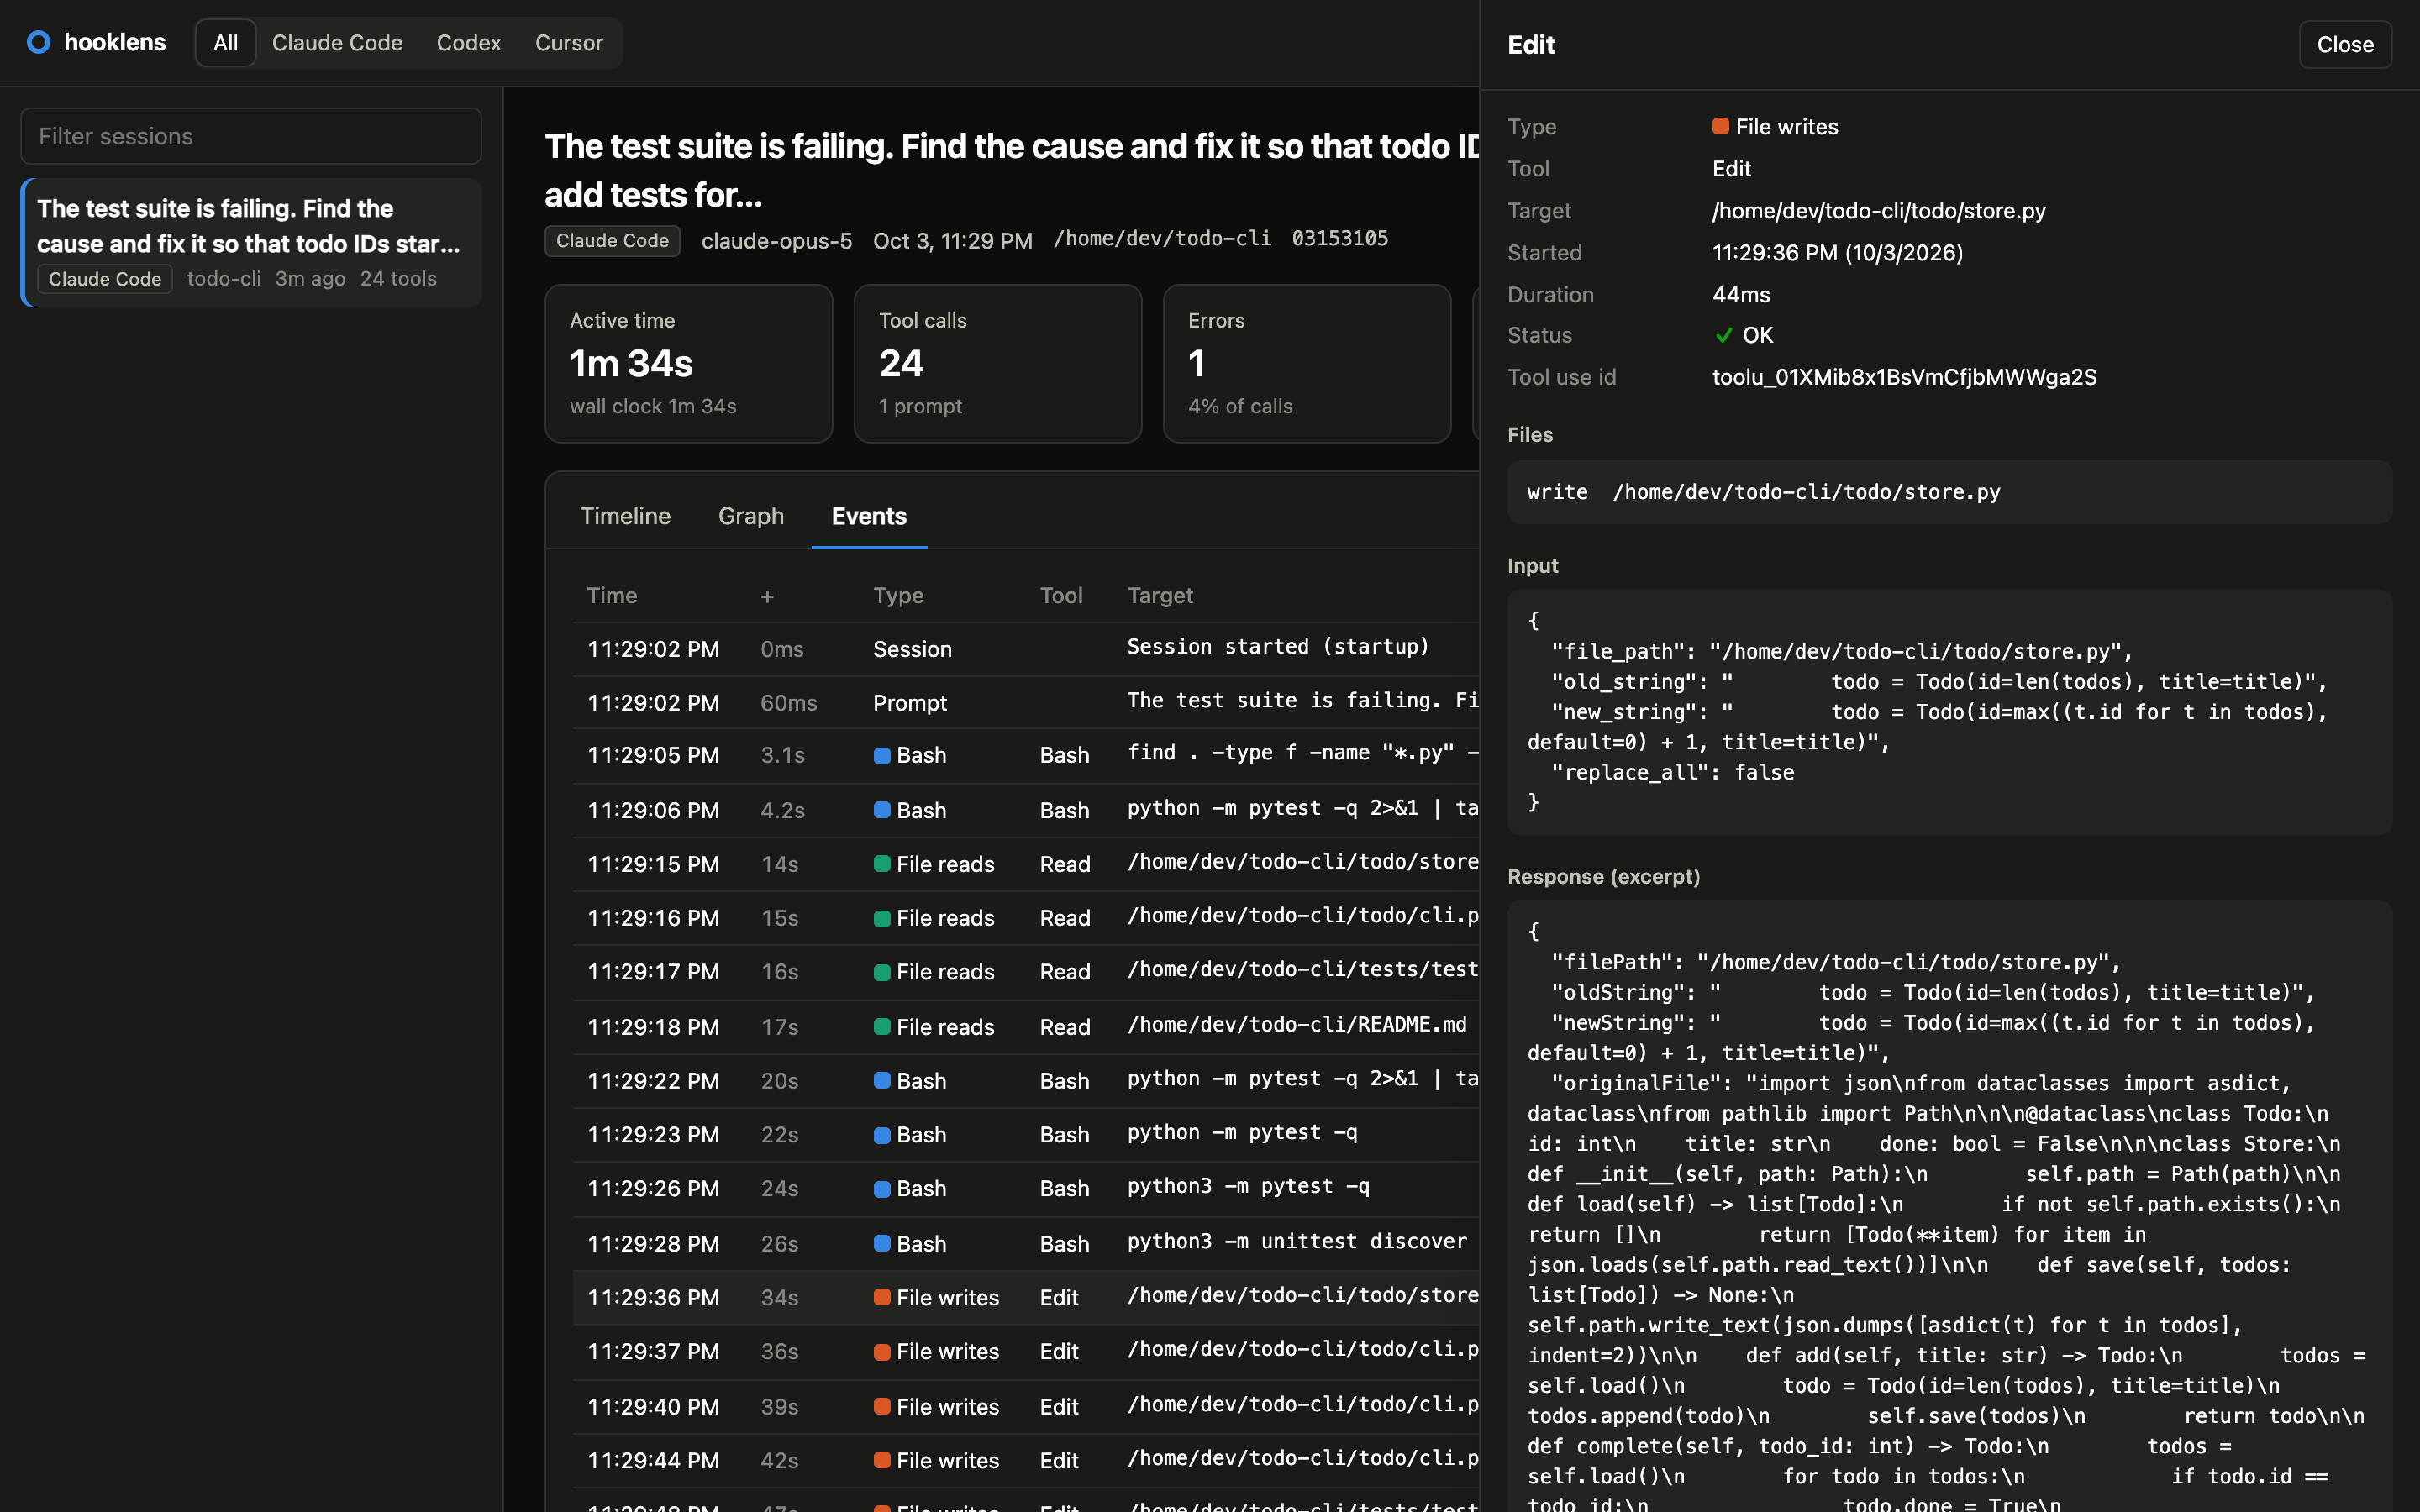This screenshot has width=2420, height=1512.
Task: Select the Bash find event at 3.1s
Action: (1026, 755)
